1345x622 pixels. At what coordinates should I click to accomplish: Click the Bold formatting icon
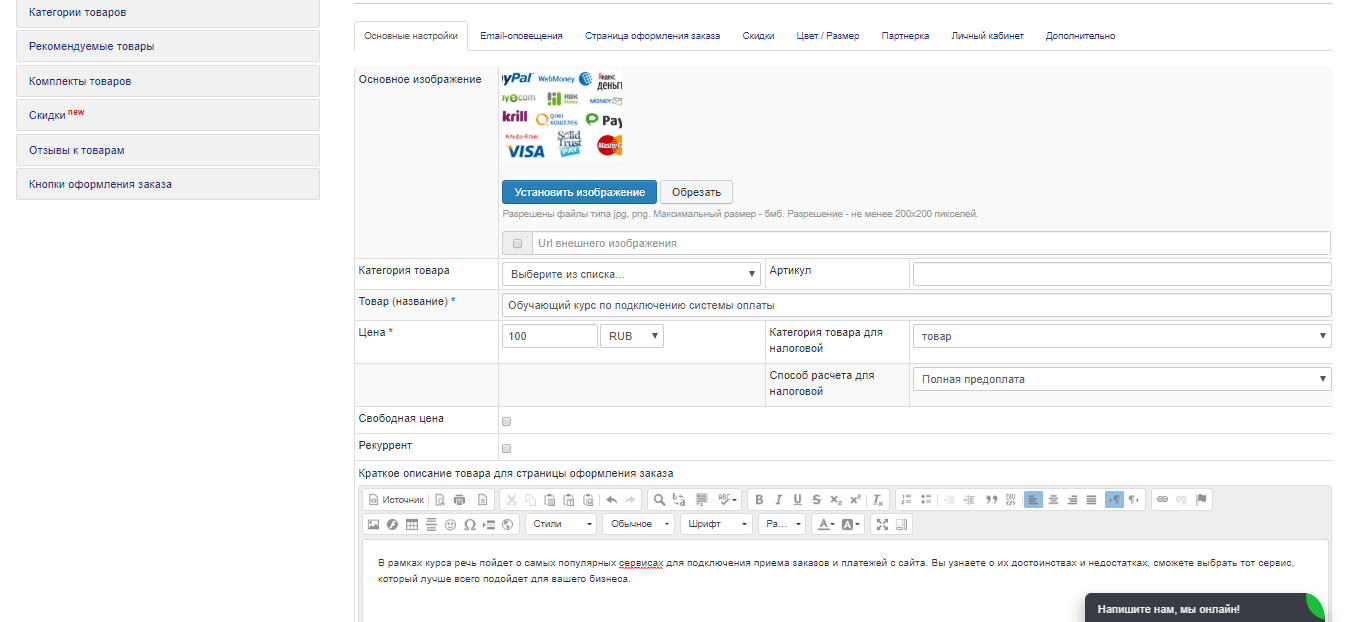(759, 500)
